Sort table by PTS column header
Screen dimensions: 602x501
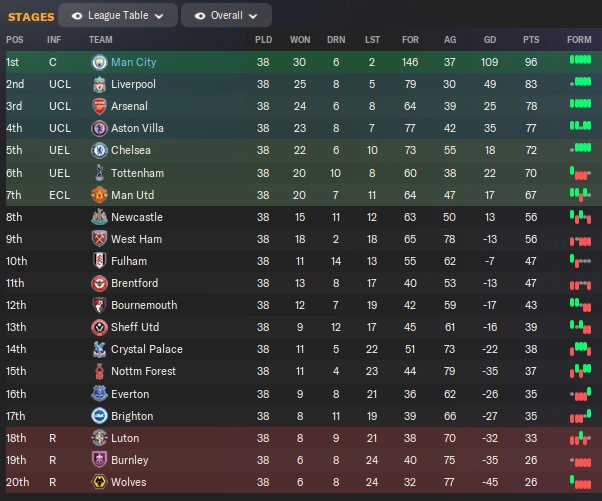coord(530,39)
